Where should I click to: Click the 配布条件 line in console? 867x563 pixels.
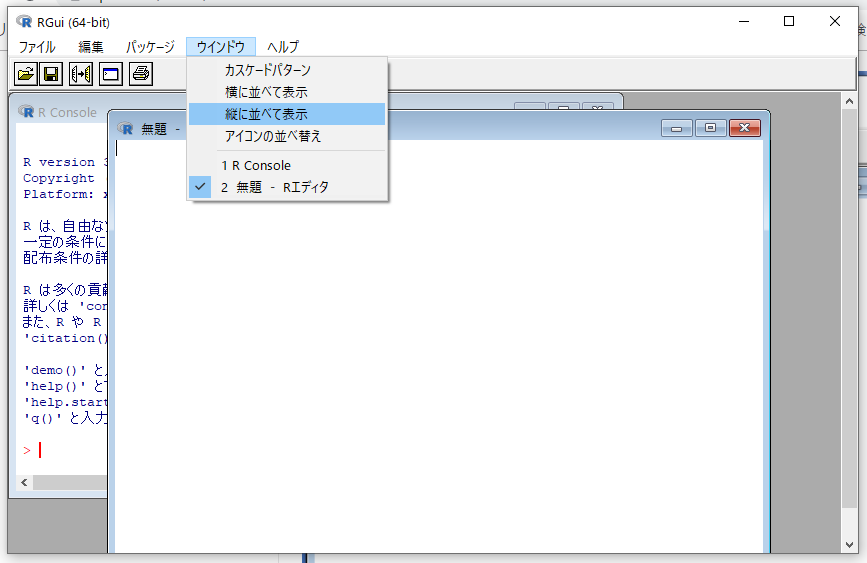pyautogui.click(x=65, y=258)
